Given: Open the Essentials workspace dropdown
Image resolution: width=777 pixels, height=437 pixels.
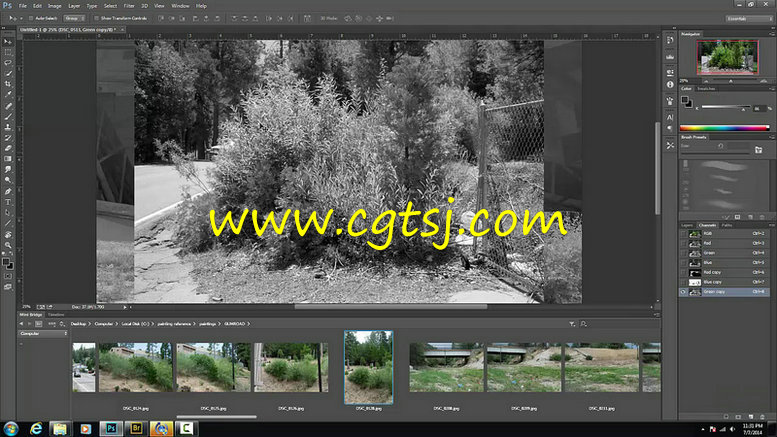Looking at the screenshot, I should (749, 18).
